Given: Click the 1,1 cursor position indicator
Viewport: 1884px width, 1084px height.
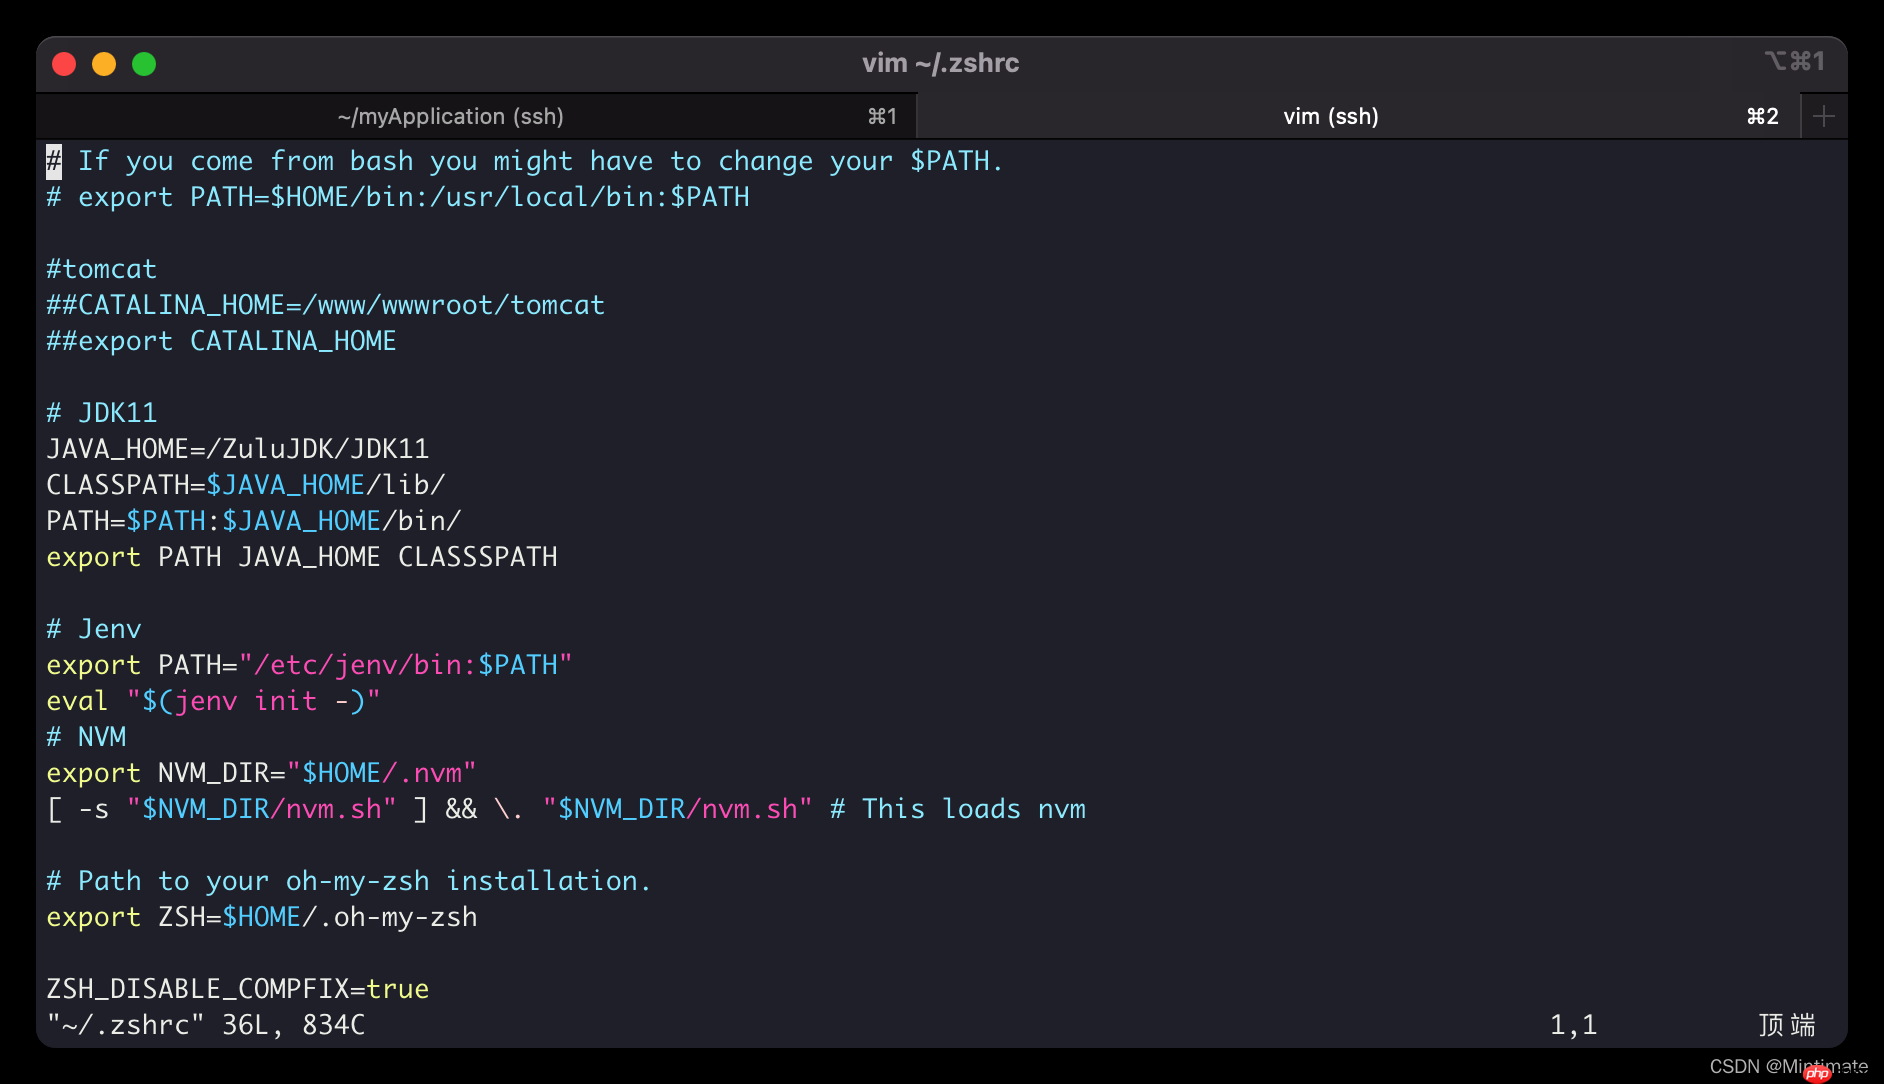Looking at the screenshot, I should (1574, 1024).
